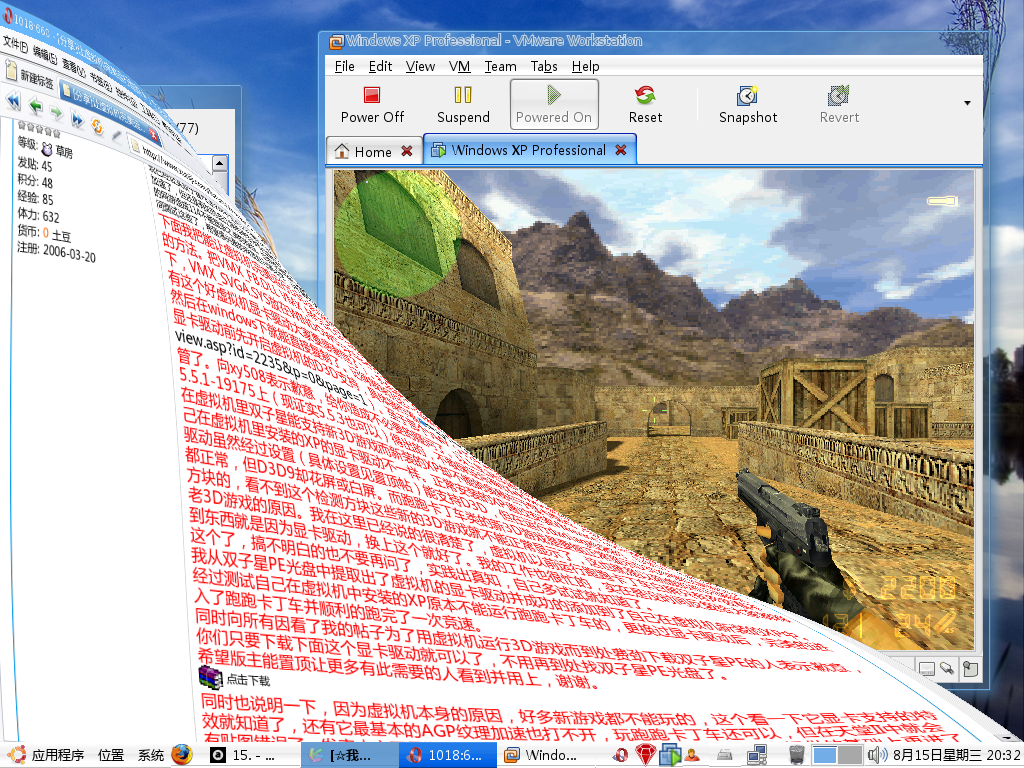Switch to the Home tab
Viewport: 1024px width, 768px height.
[x=372, y=152]
